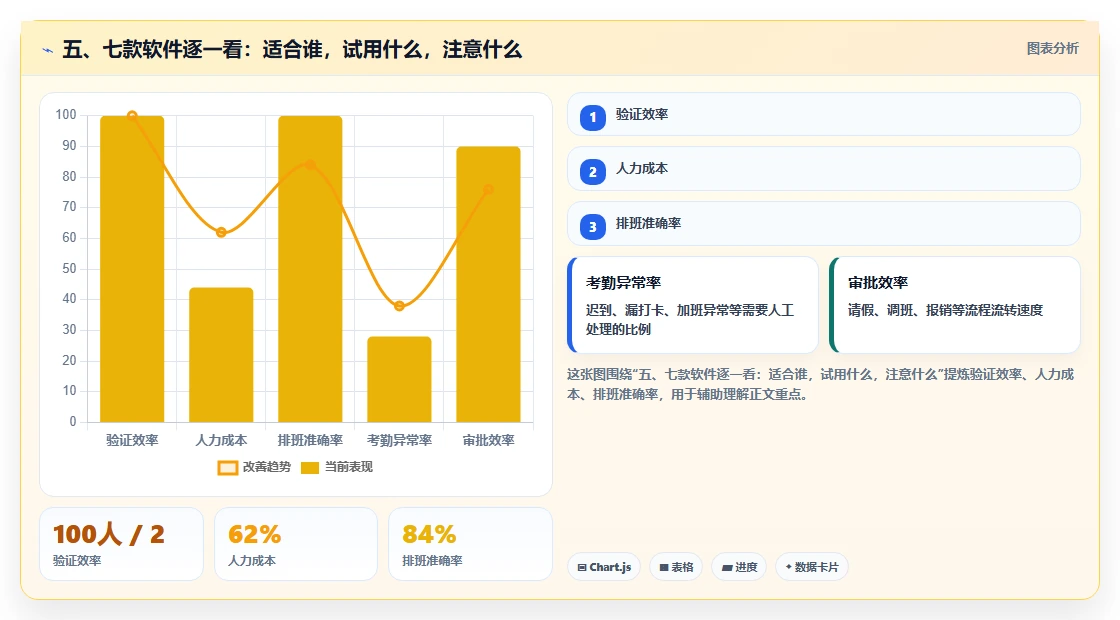Screen dimensions: 1120x620
Task: Click the 50 y-axis value
Action: [69, 269]
